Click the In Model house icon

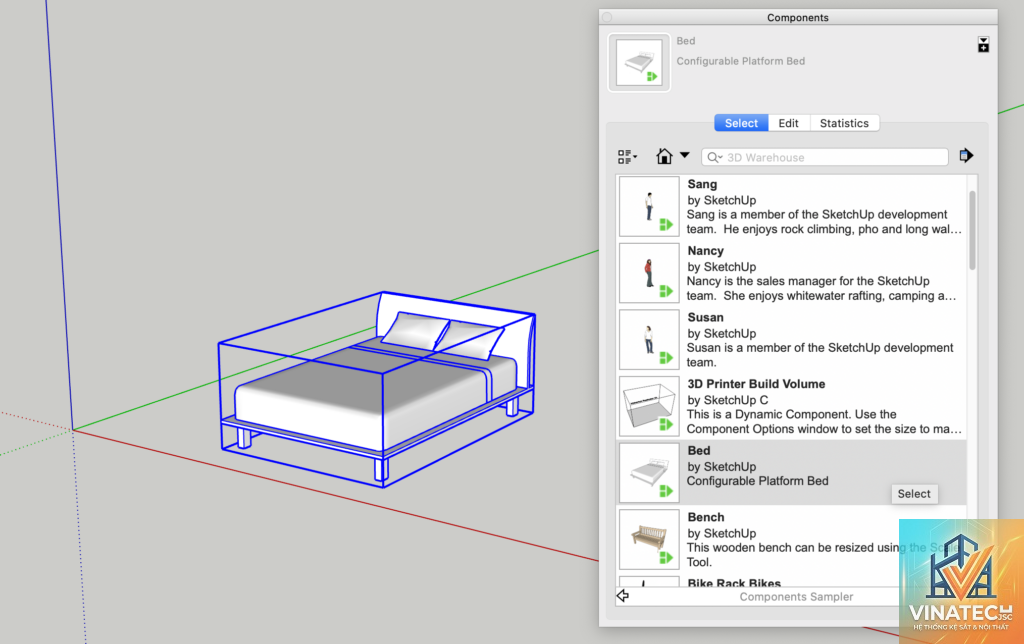(x=664, y=156)
